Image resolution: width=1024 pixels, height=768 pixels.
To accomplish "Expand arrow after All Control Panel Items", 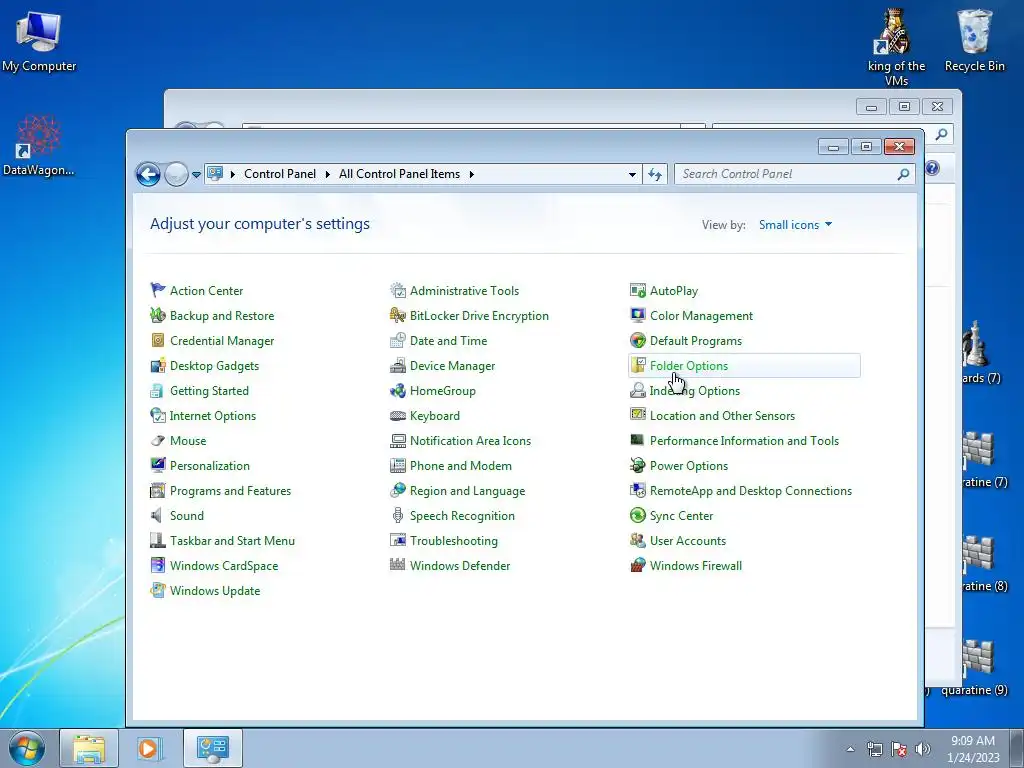I will tap(472, 174).
